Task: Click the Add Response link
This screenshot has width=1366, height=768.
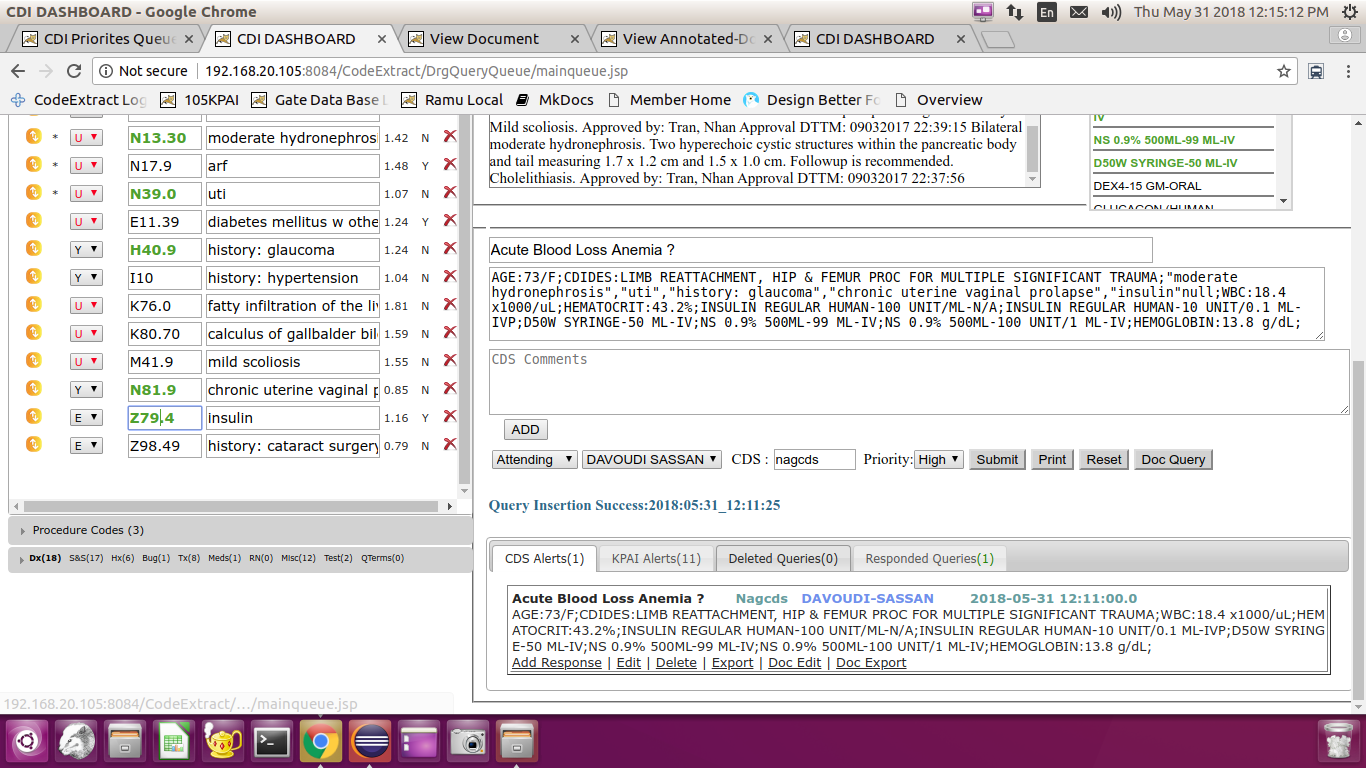Action: pyautogui.click(x=556, y=662)
